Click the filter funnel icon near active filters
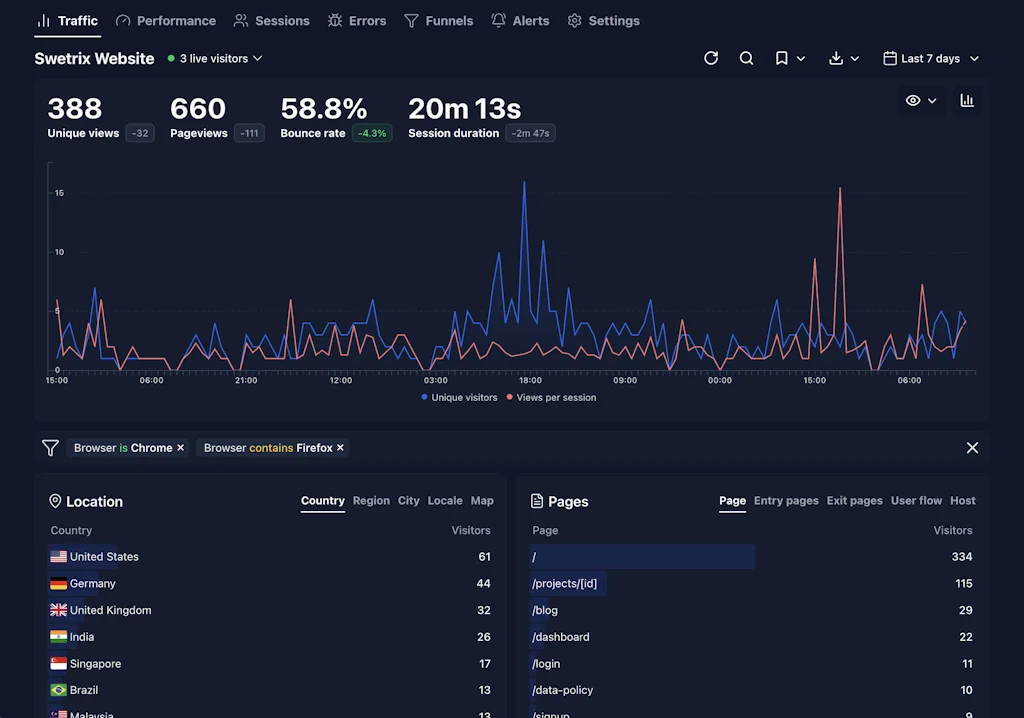 click(x=50, y=447)
